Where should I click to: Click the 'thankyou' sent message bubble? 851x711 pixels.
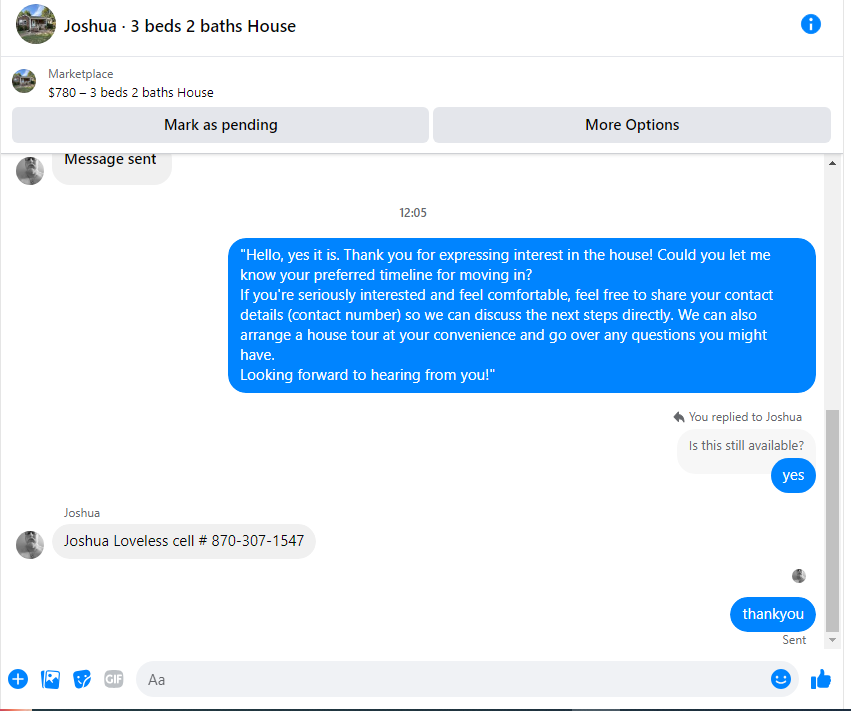(773, 614)
